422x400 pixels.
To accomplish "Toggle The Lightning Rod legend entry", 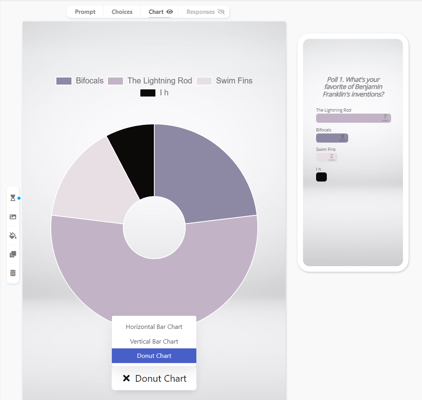I will click(x=150, y=81).
